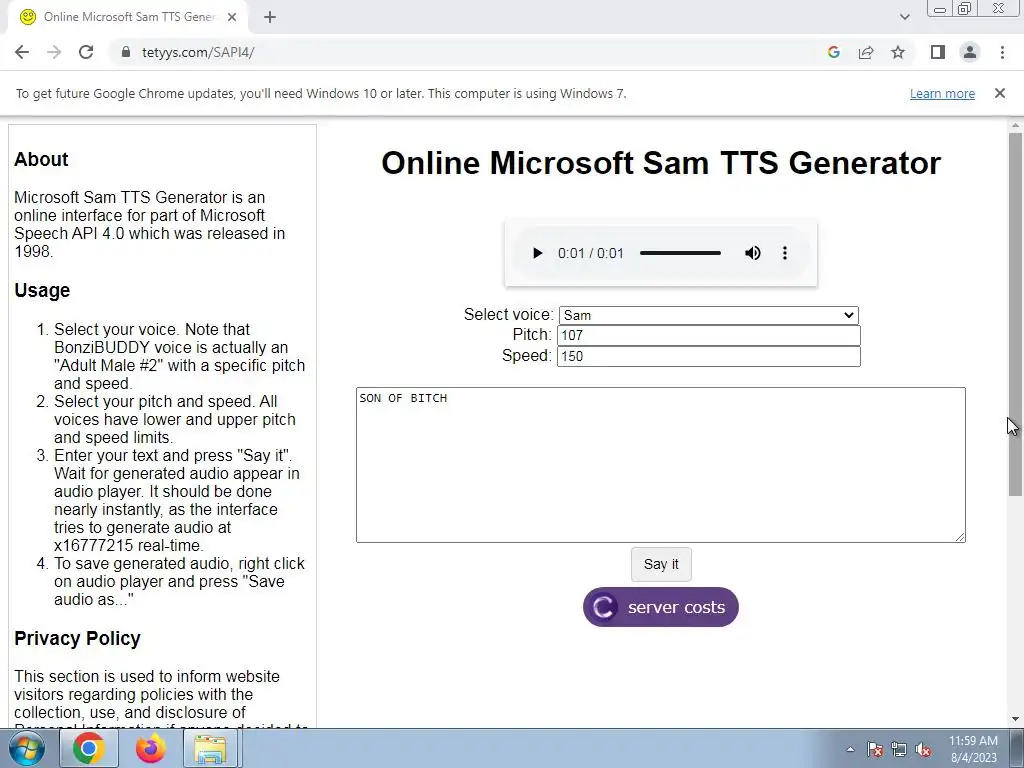The height and width of the screenshot is (768, 1024).
Task: Open the tab search chevron
Action: [x=904, y=17]
